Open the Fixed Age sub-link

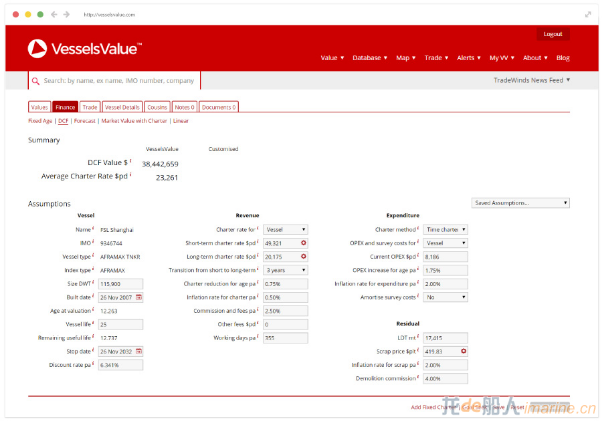(40, 121)
